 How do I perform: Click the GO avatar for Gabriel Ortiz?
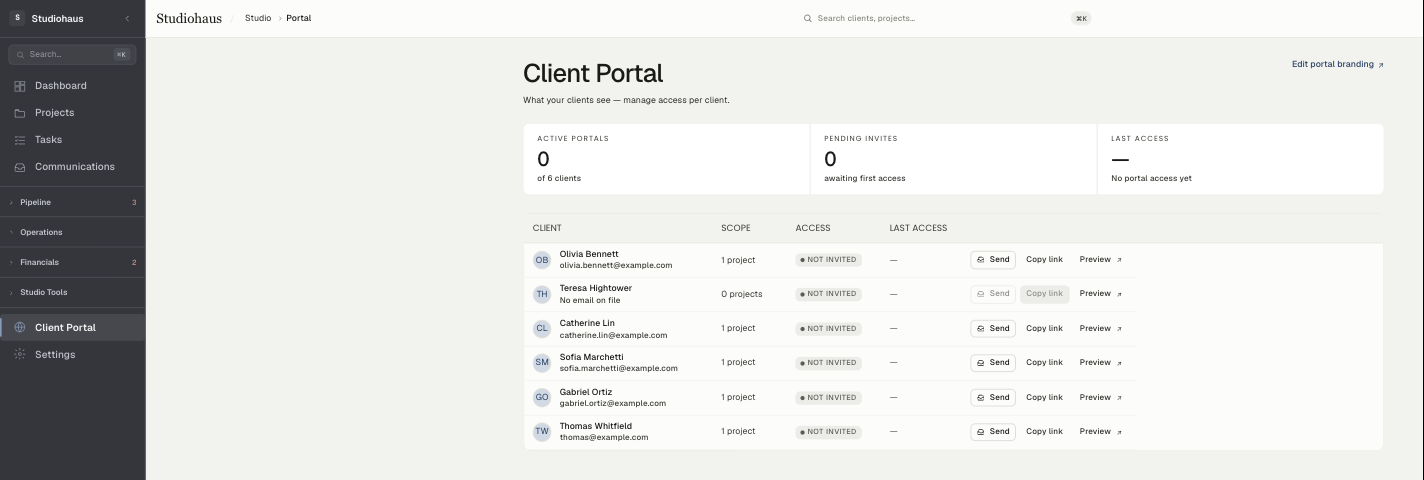point(542,397)
